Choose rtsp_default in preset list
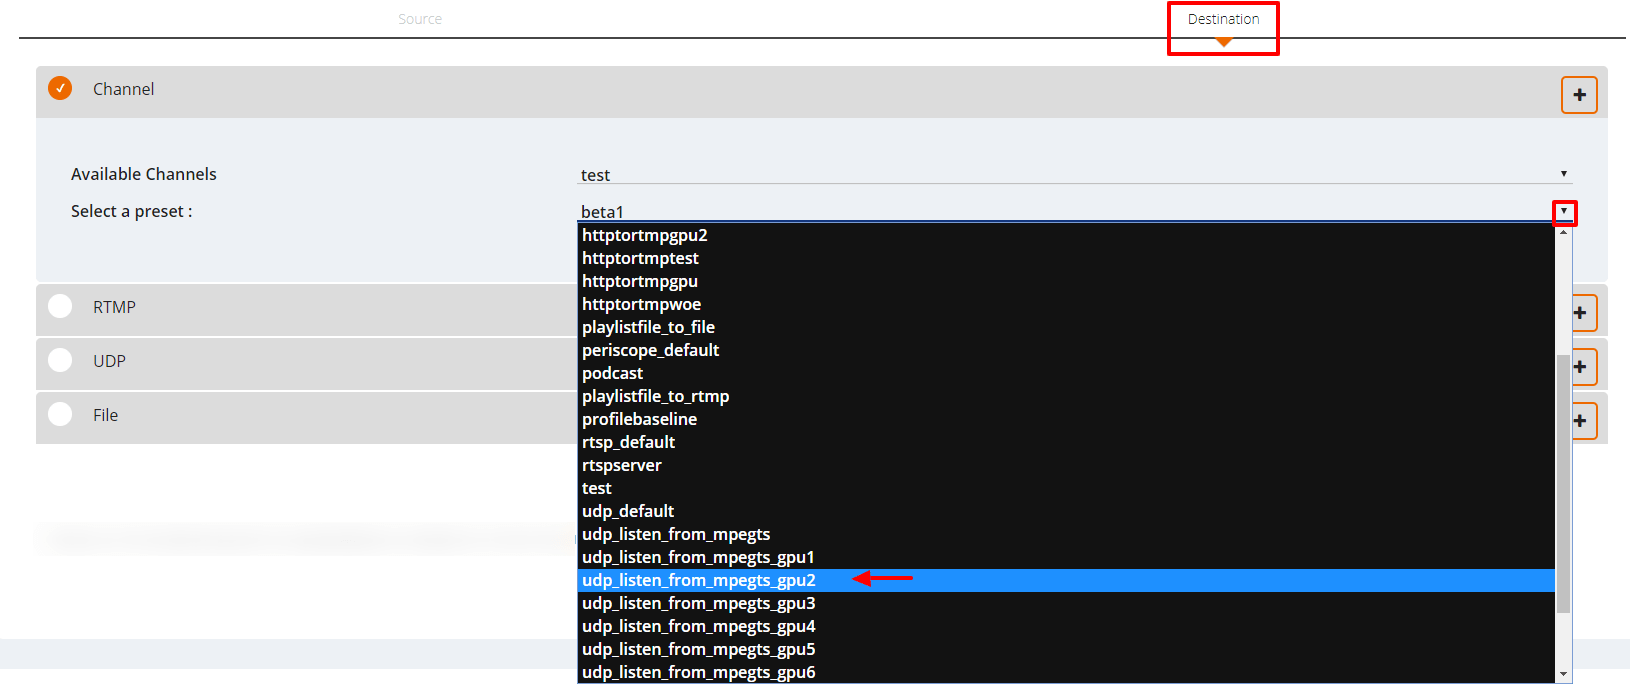This screenshot has width=1630, height=684. click(1066, 442)
